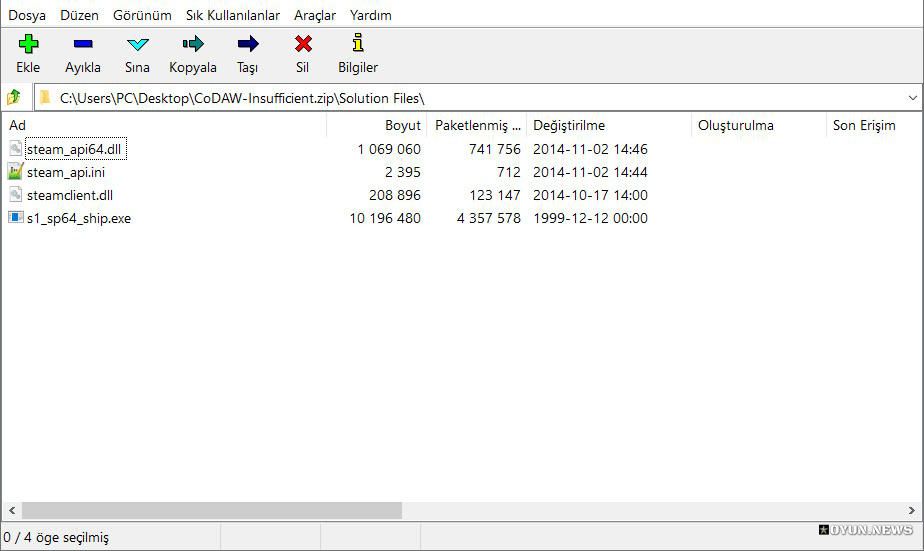Go up one folder level via arrow icon
This screenshot has width=924, height=551.
(x=14, y=97)
